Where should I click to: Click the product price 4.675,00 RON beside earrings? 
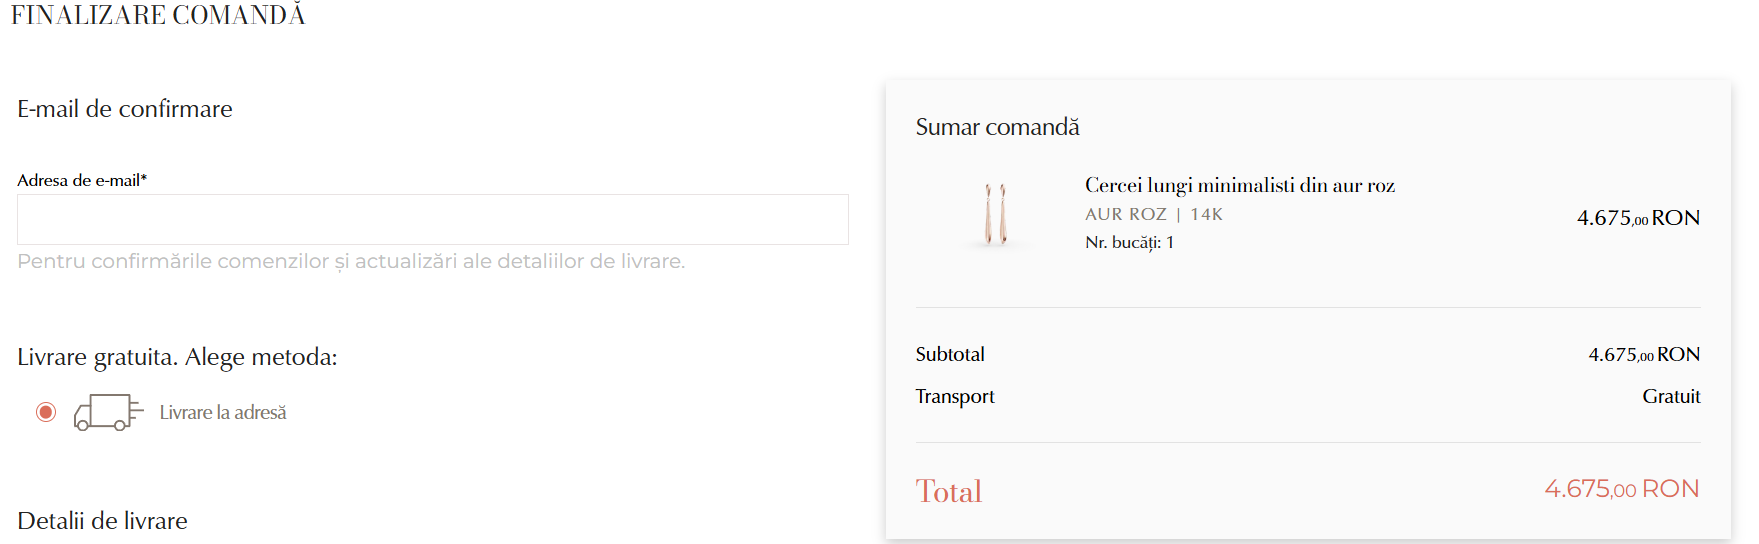(x=1637, y=218)
